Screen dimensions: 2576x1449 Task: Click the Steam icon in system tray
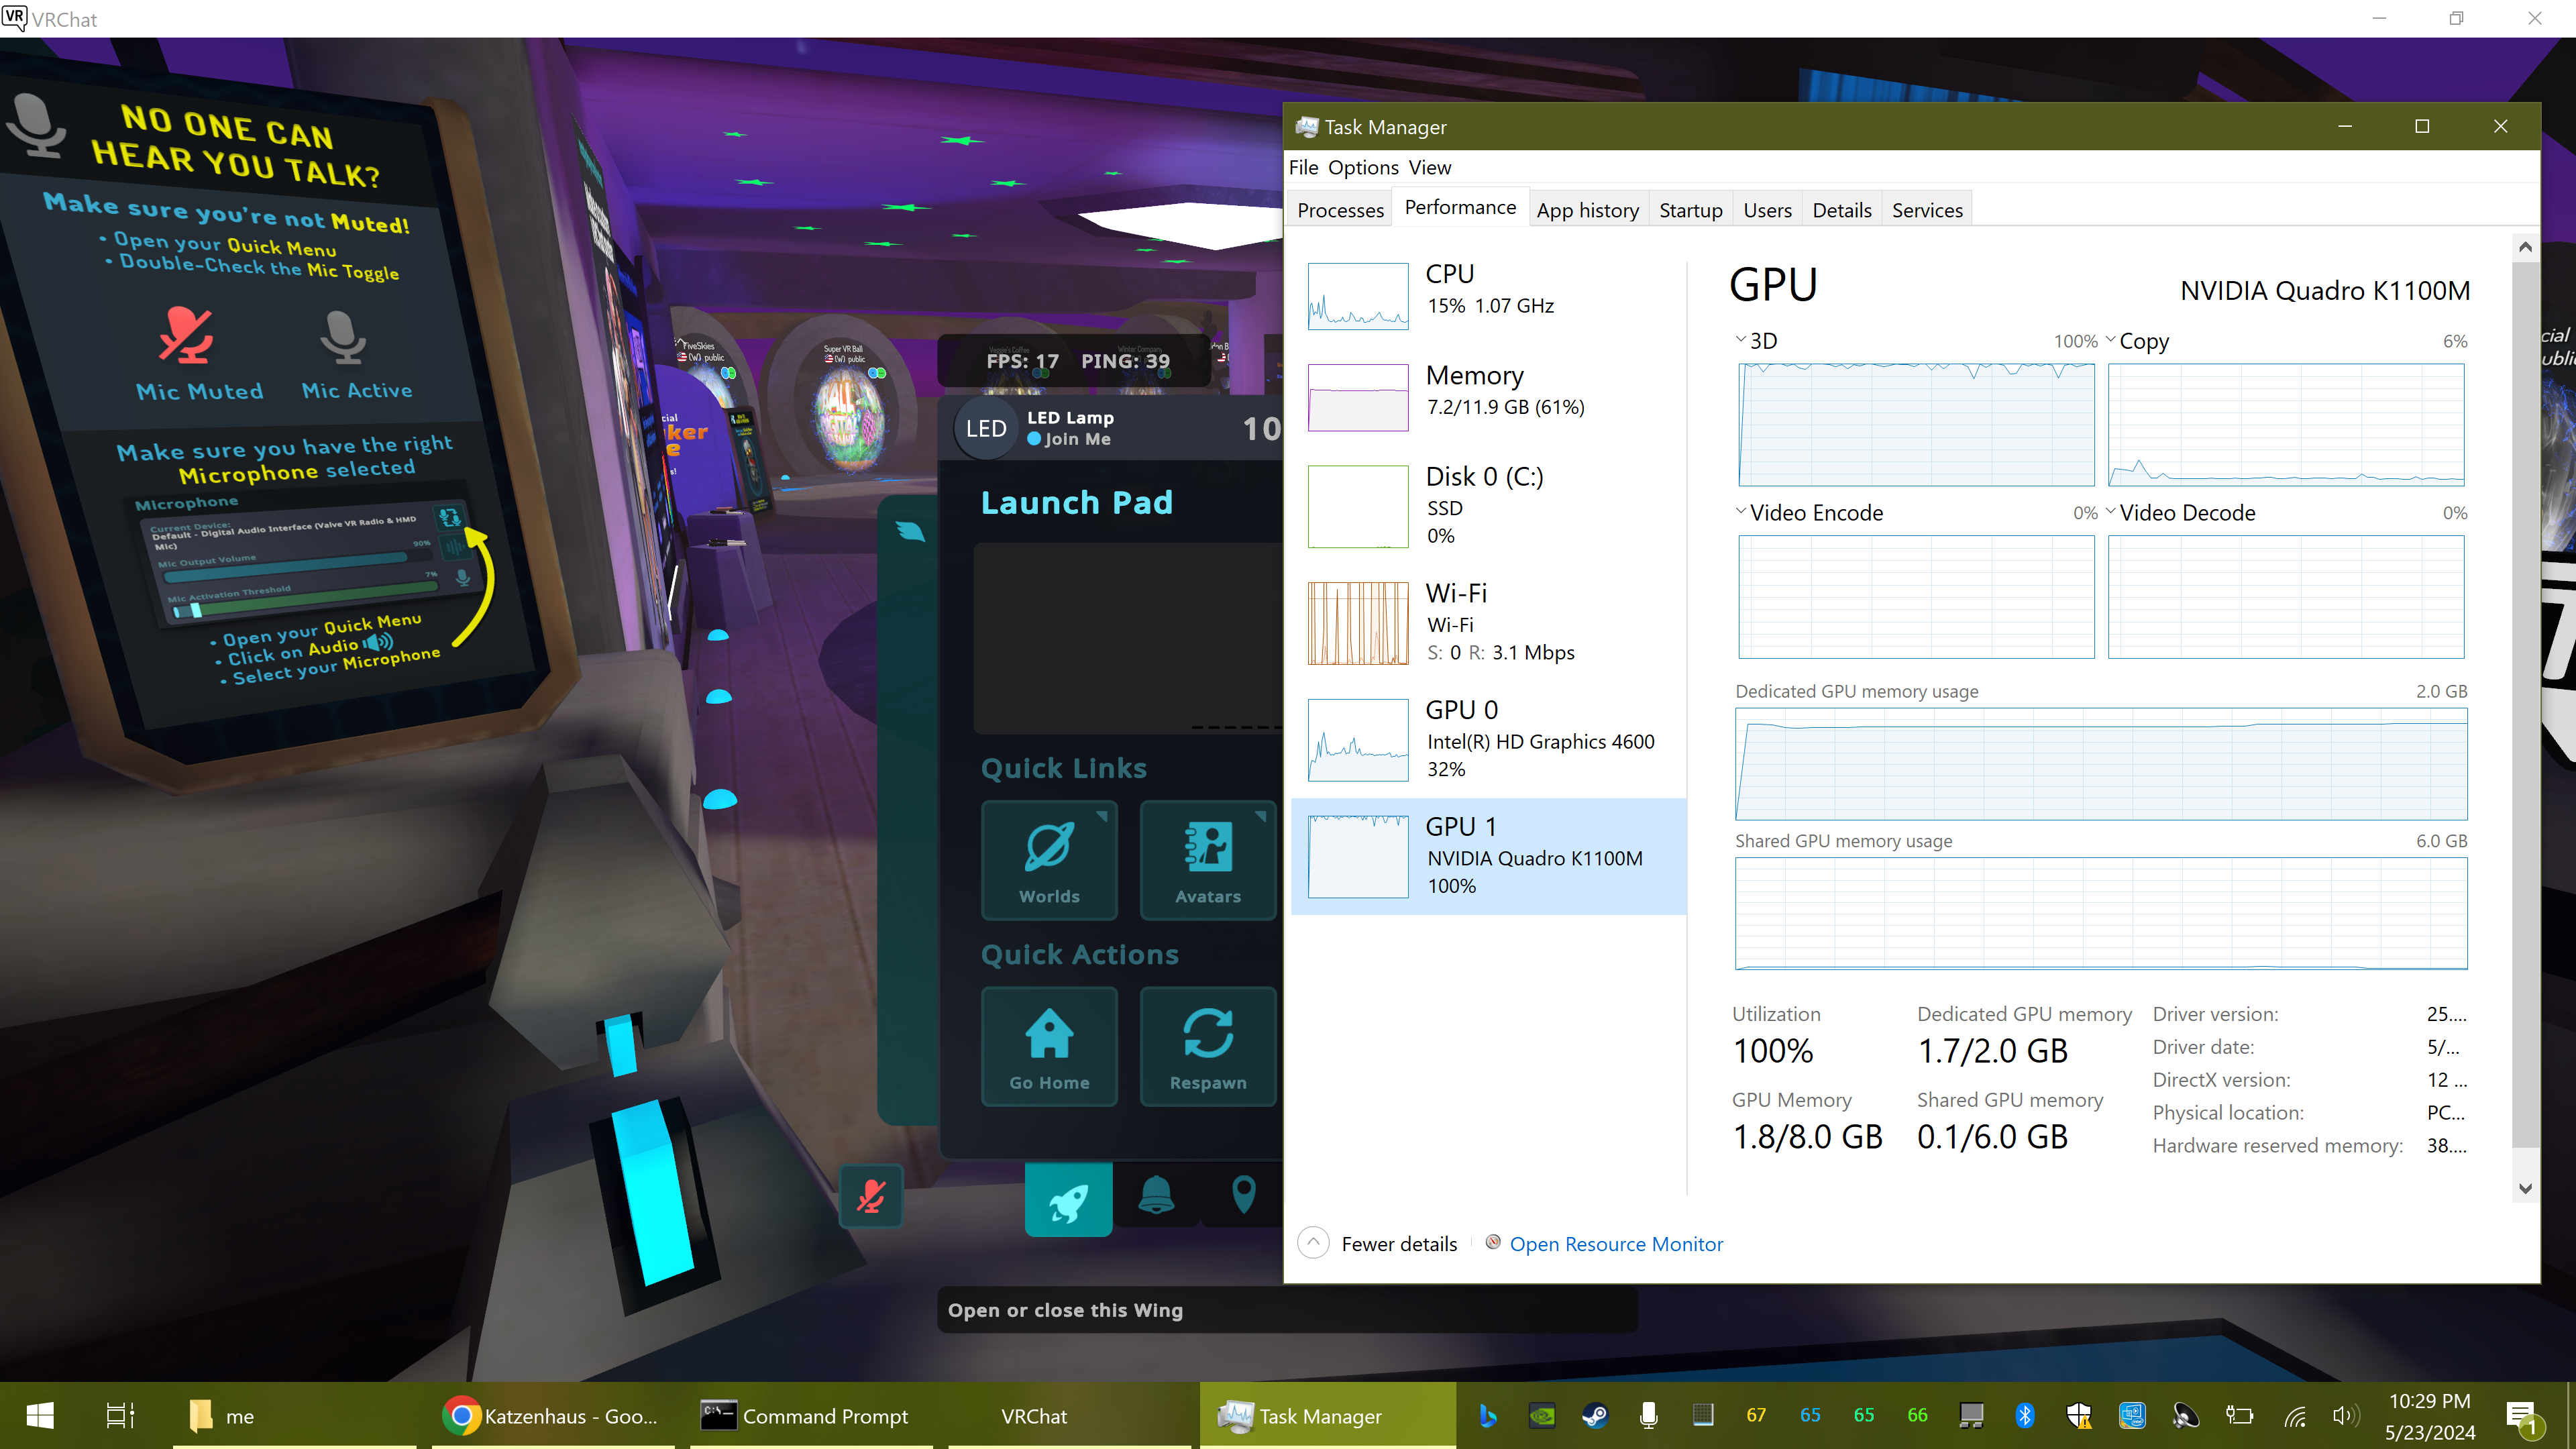(1595, 1415)
